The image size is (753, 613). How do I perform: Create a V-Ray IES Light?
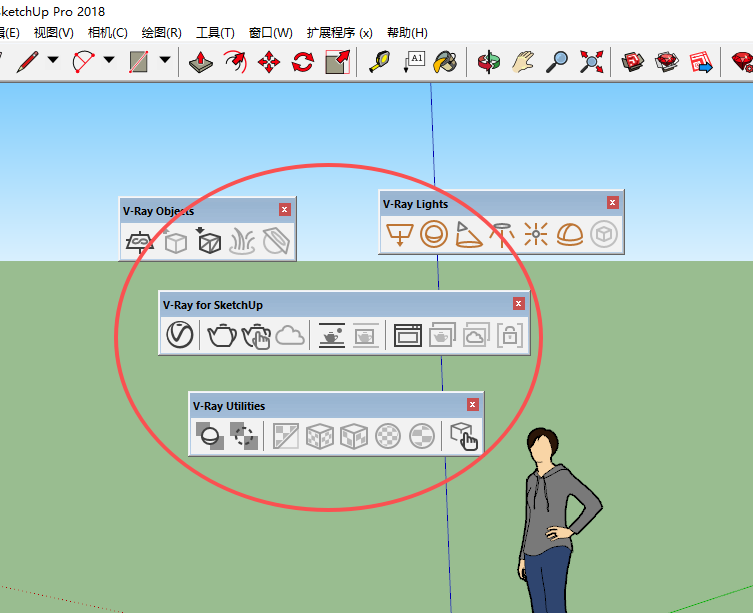click(502, 234)
